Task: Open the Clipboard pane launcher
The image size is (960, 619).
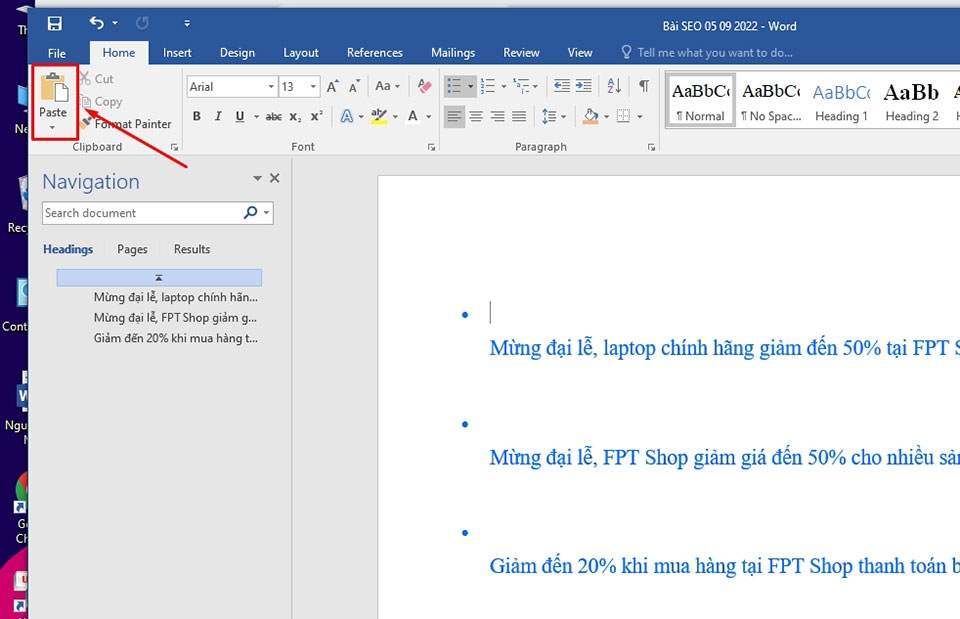Action: pyautogui.click(x=174, y=147)
